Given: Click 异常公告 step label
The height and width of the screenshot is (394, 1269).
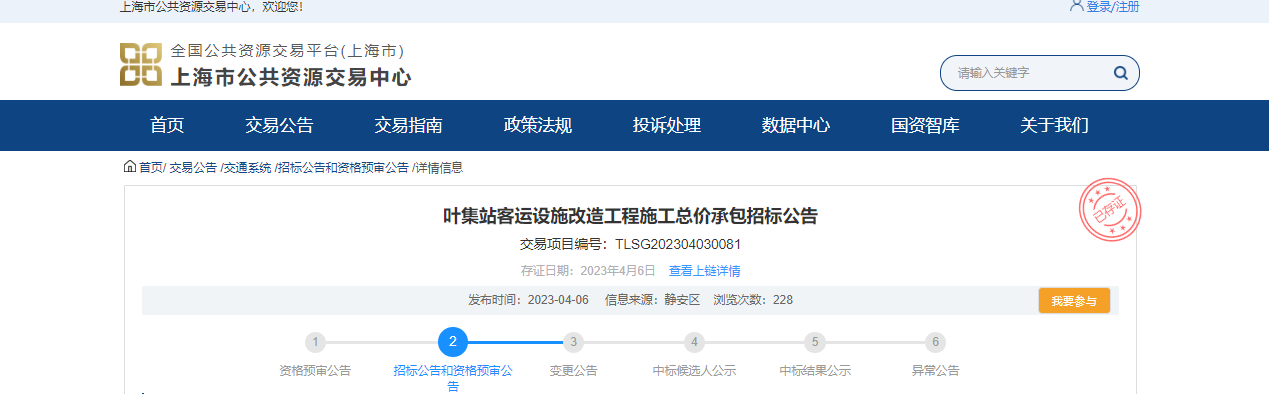Looking at the screenshot, I should pyautogui.click(x=935, y=371).
